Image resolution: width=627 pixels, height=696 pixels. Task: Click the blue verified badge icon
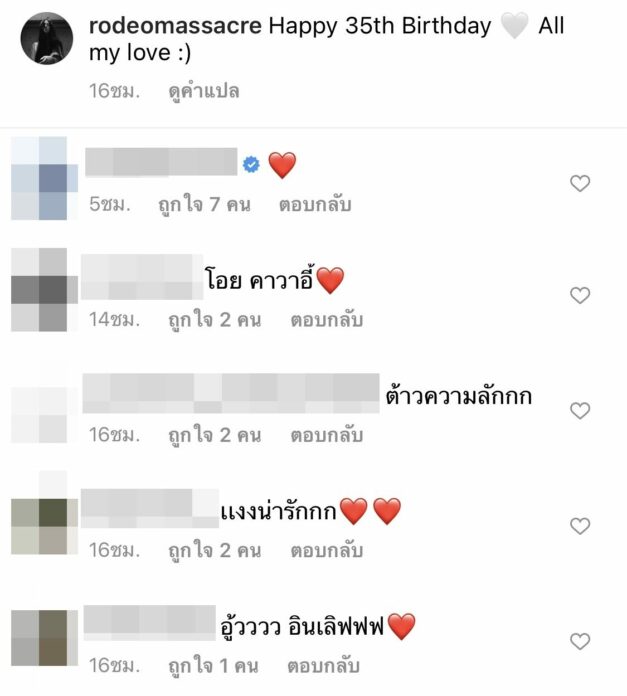(x=251, y=165)
